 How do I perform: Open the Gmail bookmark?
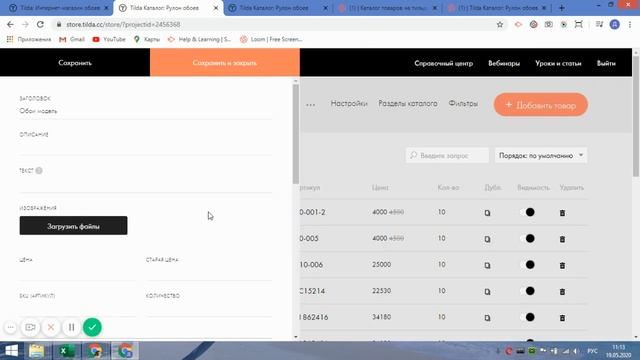point(72,39)
